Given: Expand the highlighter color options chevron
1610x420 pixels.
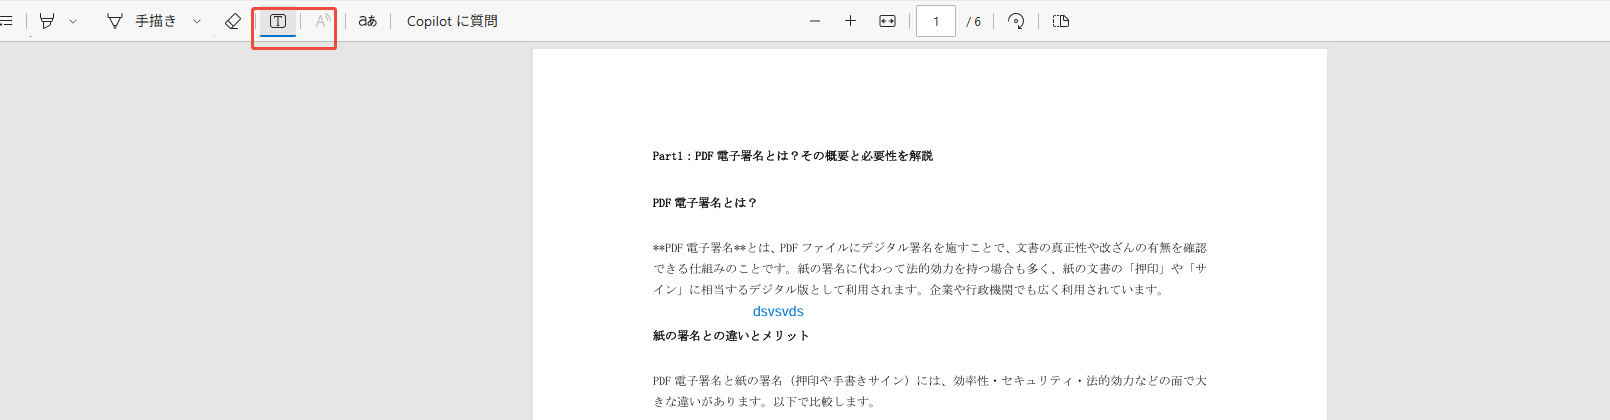Looking at the screenshot, I should 73,21.
